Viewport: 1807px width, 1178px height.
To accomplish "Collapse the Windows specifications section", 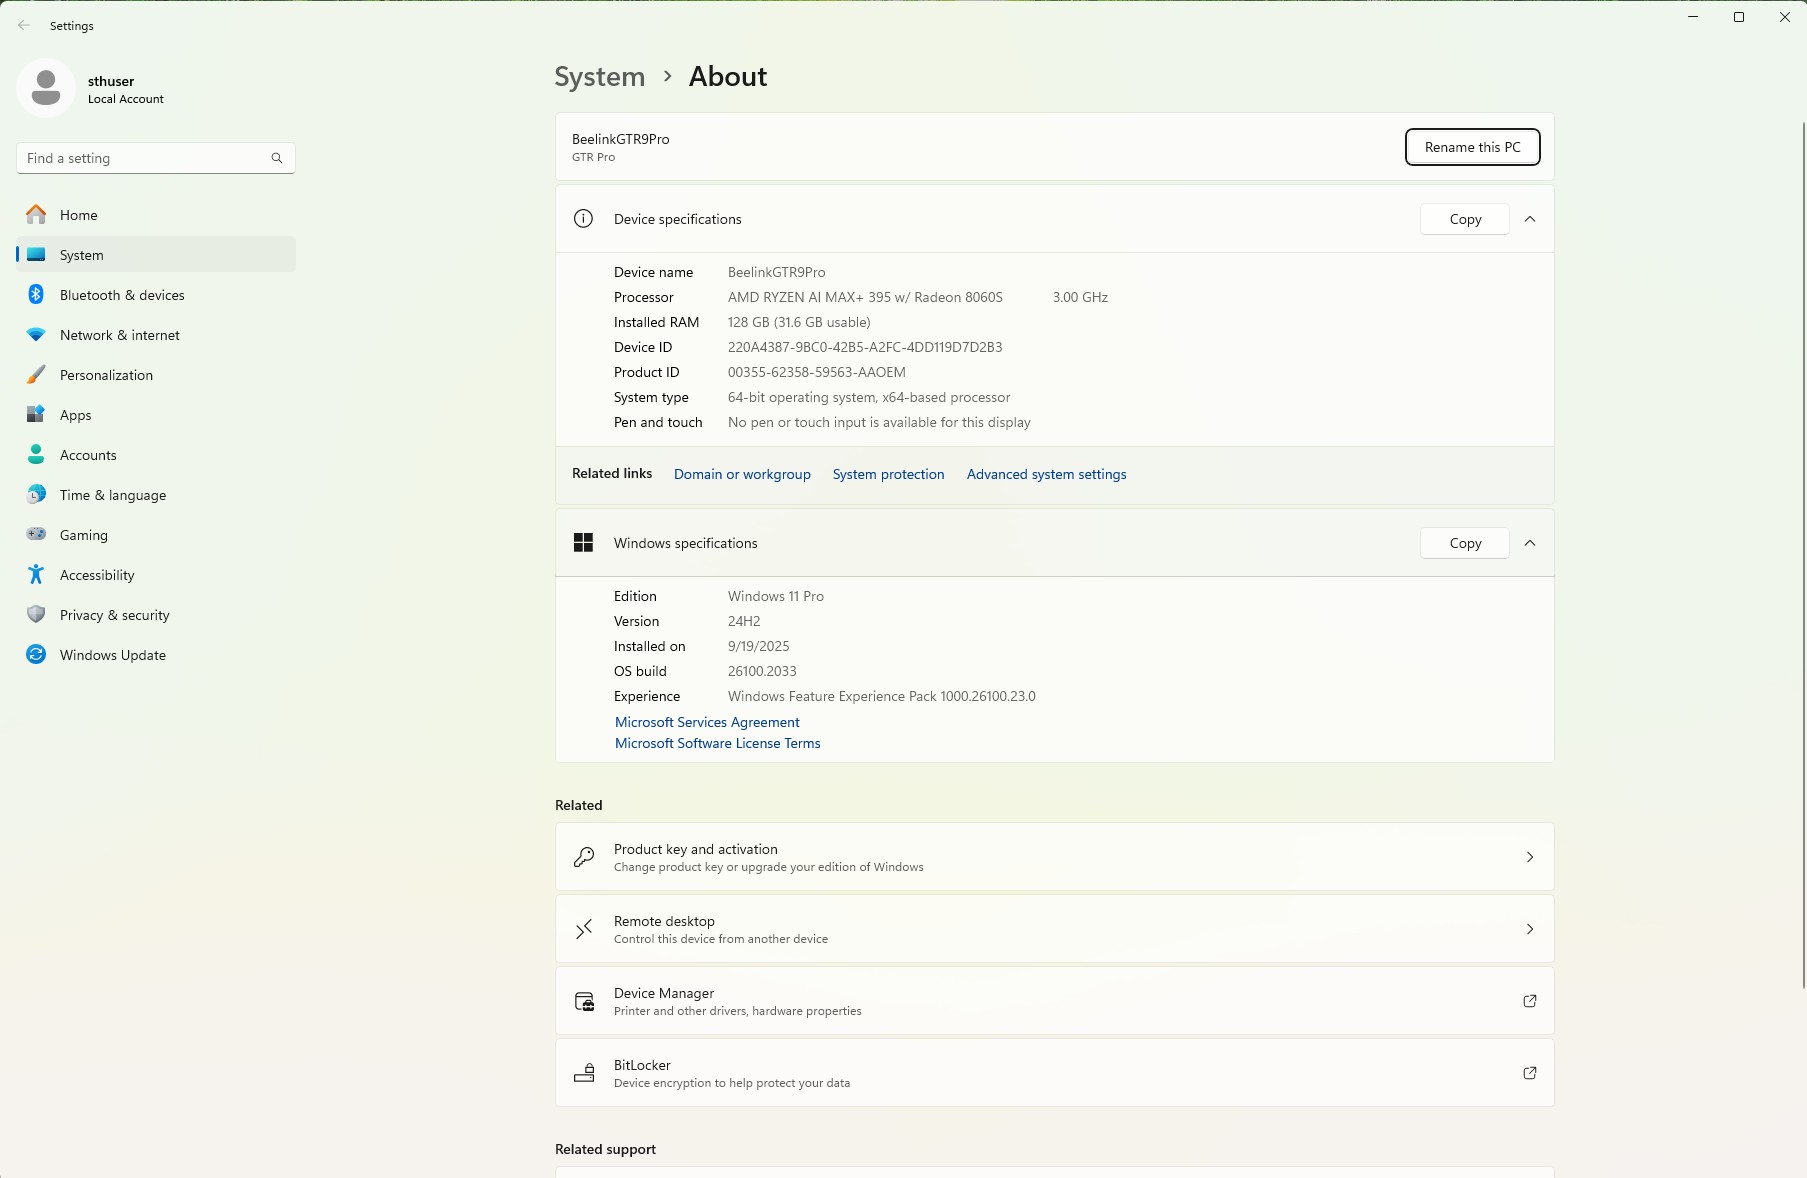I will coord(1529,543).
